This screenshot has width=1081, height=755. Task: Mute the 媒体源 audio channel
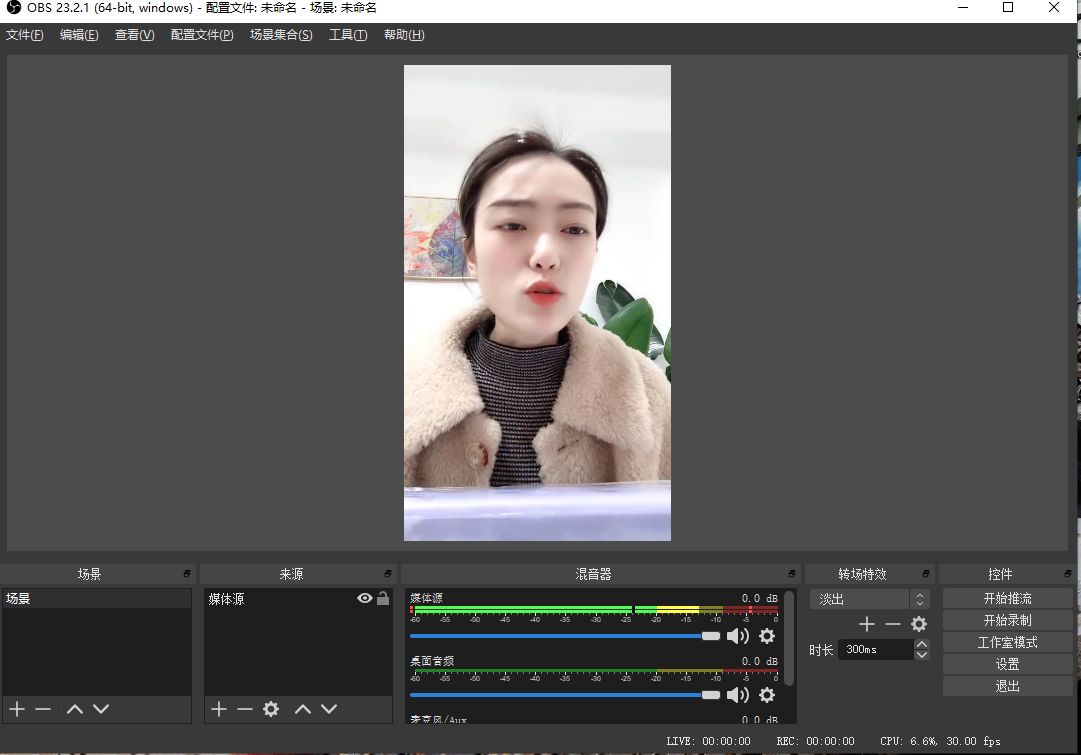(x=738, y=636)
